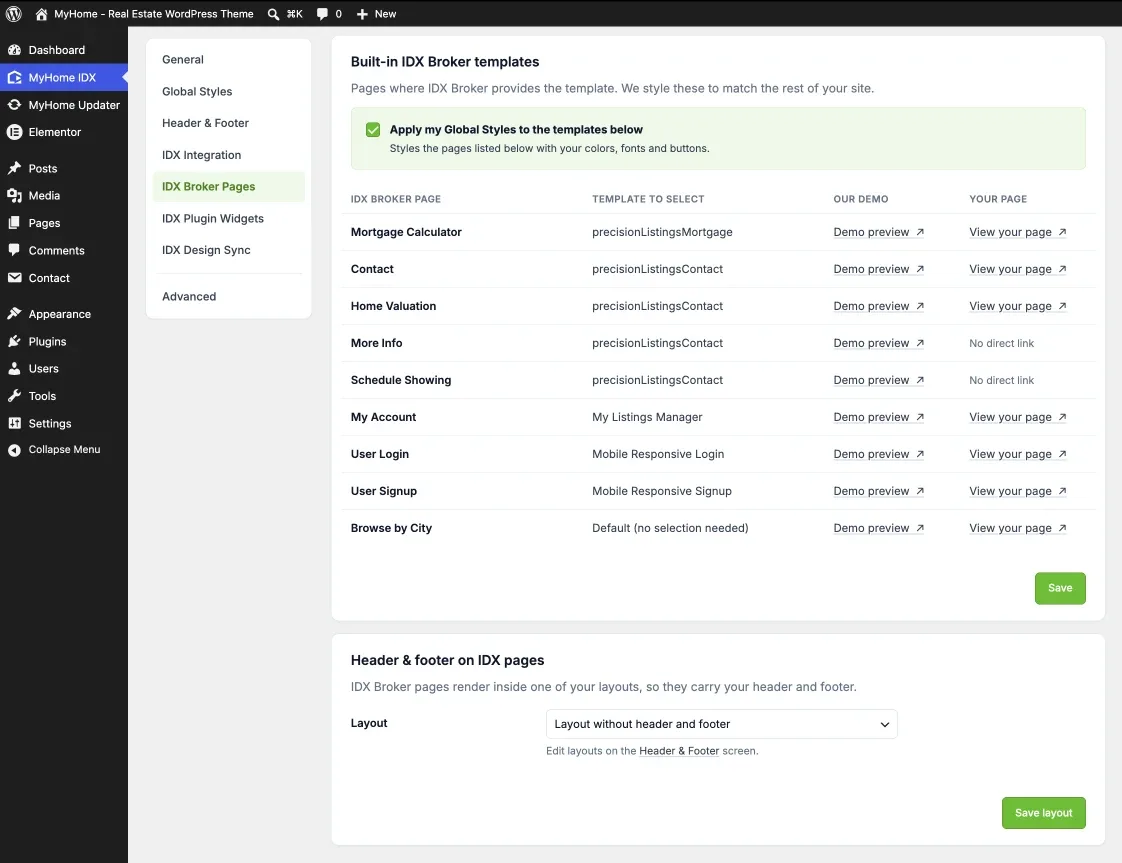This screenshot has height=863, width=1122.
Task: Click No direct link in More Info row
Action: [1001, 343]
